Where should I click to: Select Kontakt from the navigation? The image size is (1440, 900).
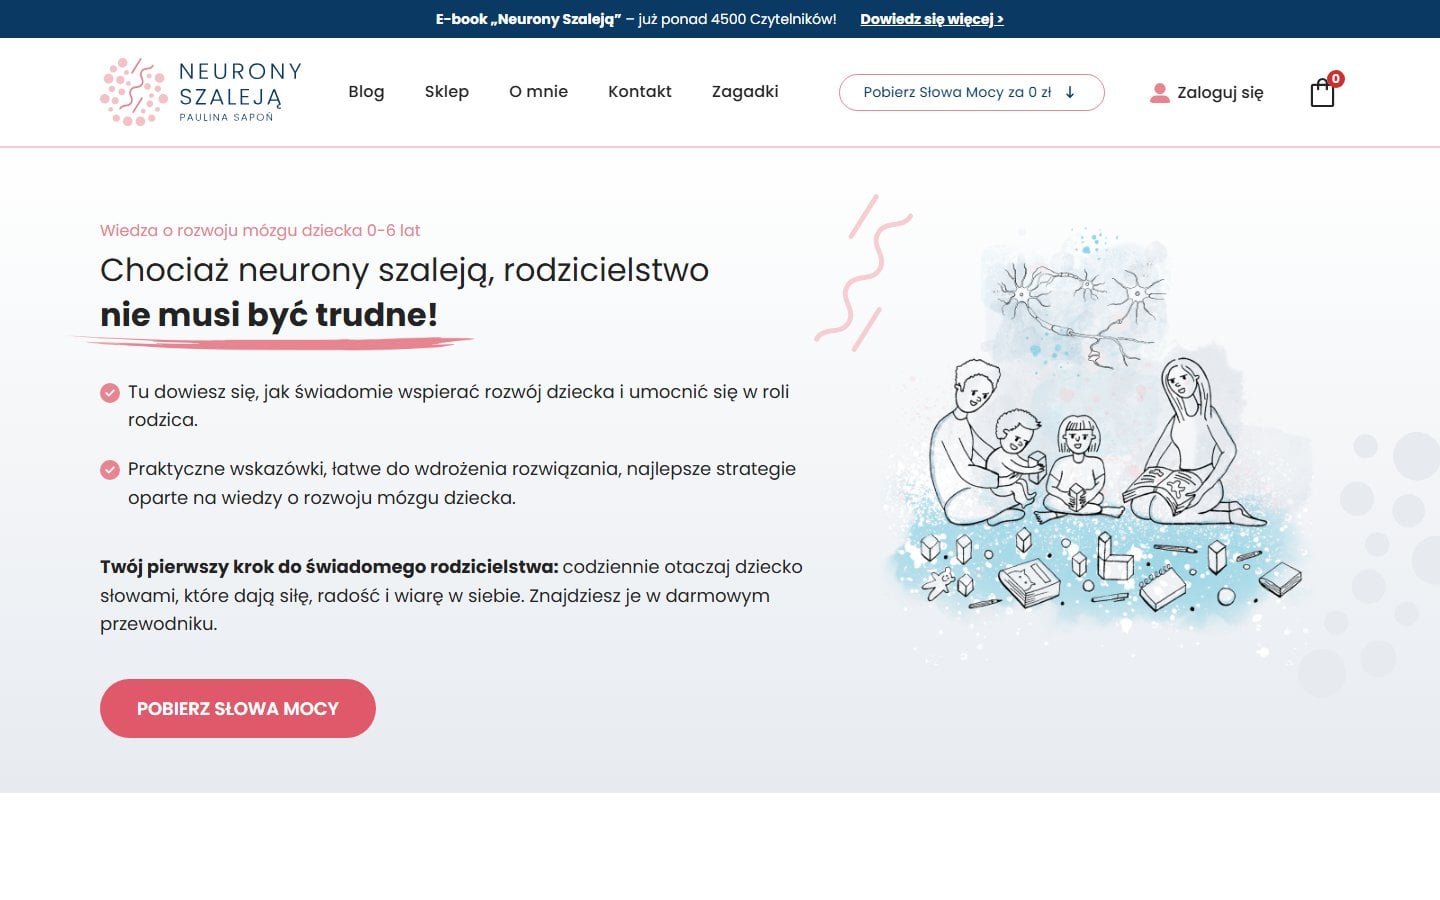tap(640, 92)
